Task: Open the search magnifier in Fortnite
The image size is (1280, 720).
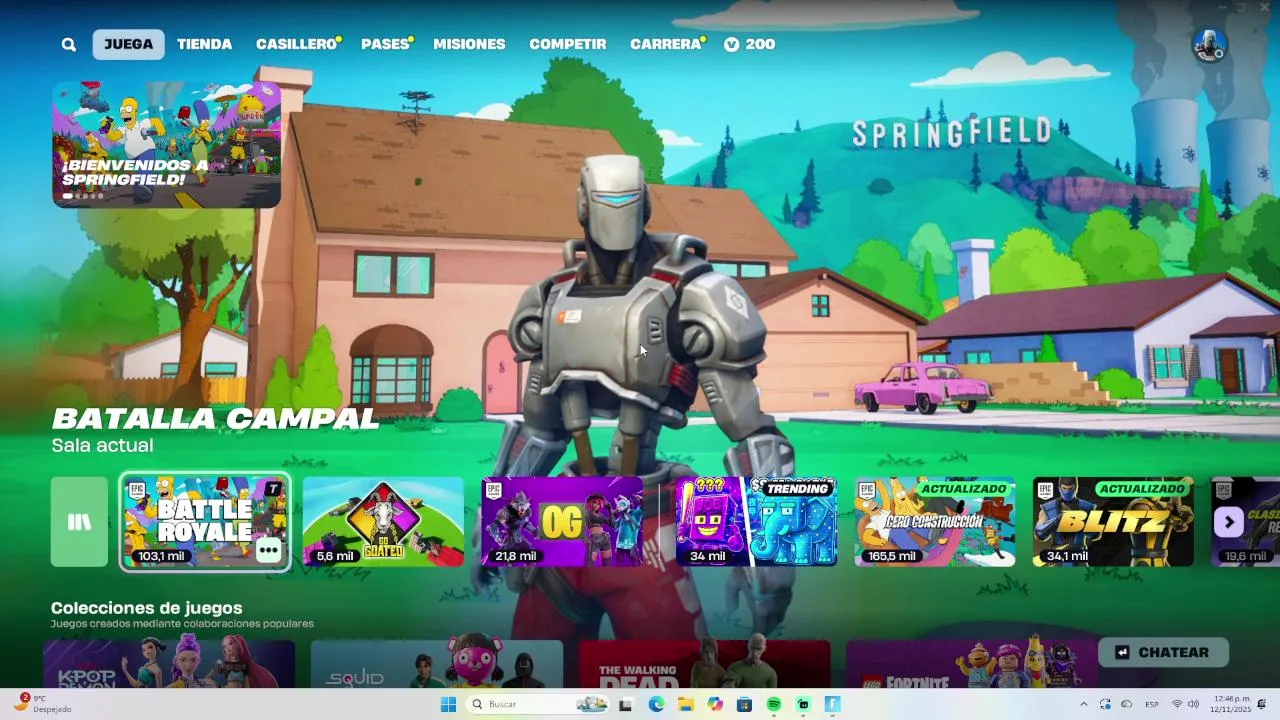Action: click(68, 44)
